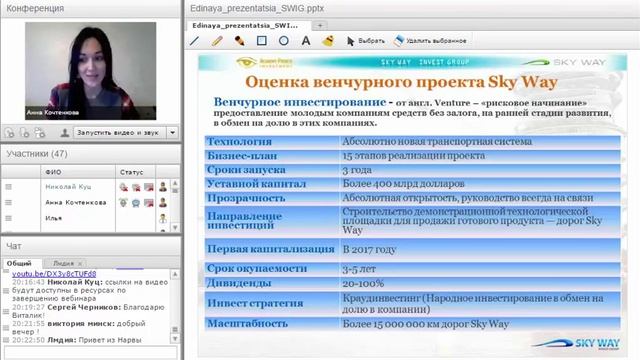Click the Масштабность row on the slide
Image resolution: width=640 pixels, height=360 pixels.
coord(412,324)
